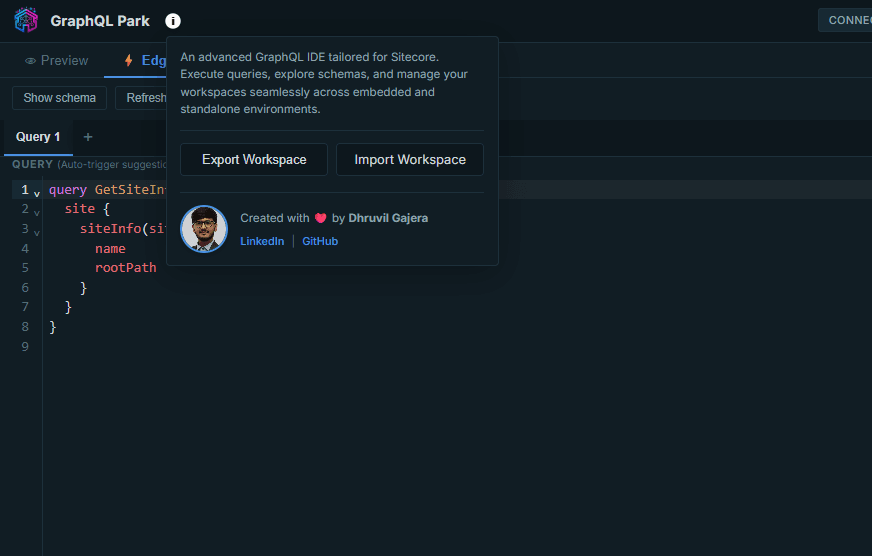
Task: Collapse the fold arrow on line 1
Action: (x=37, y=193)
